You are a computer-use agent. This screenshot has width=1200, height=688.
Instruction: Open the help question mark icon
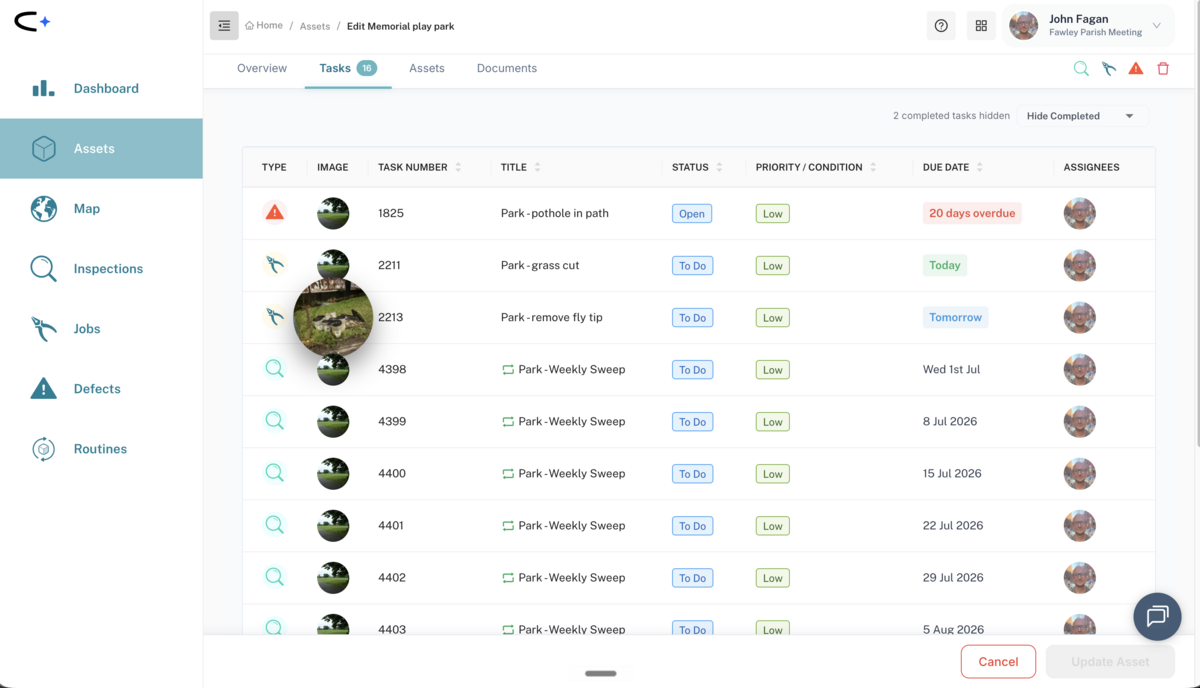coord(941,26)
